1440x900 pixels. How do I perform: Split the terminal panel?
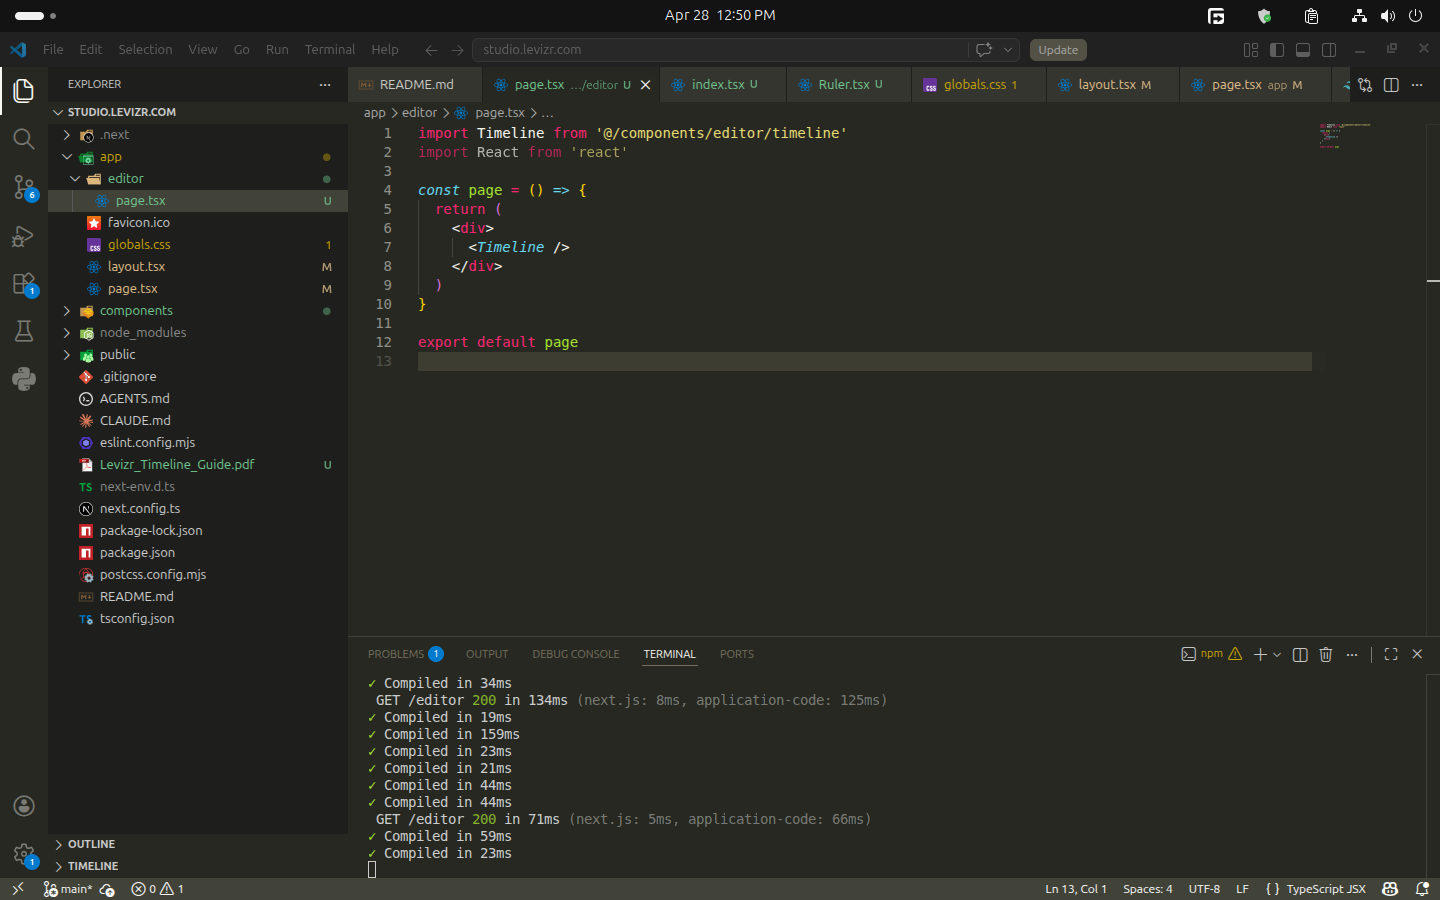[1300, 654]
